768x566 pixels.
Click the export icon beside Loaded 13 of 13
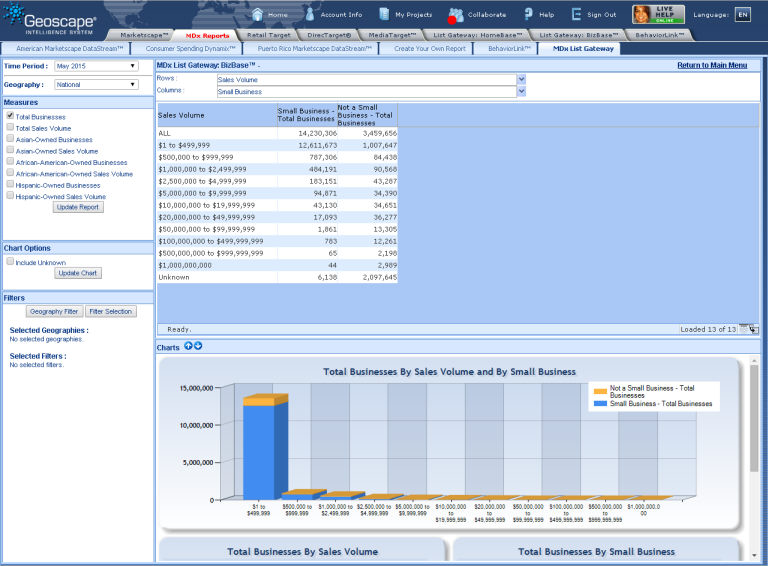753,329
